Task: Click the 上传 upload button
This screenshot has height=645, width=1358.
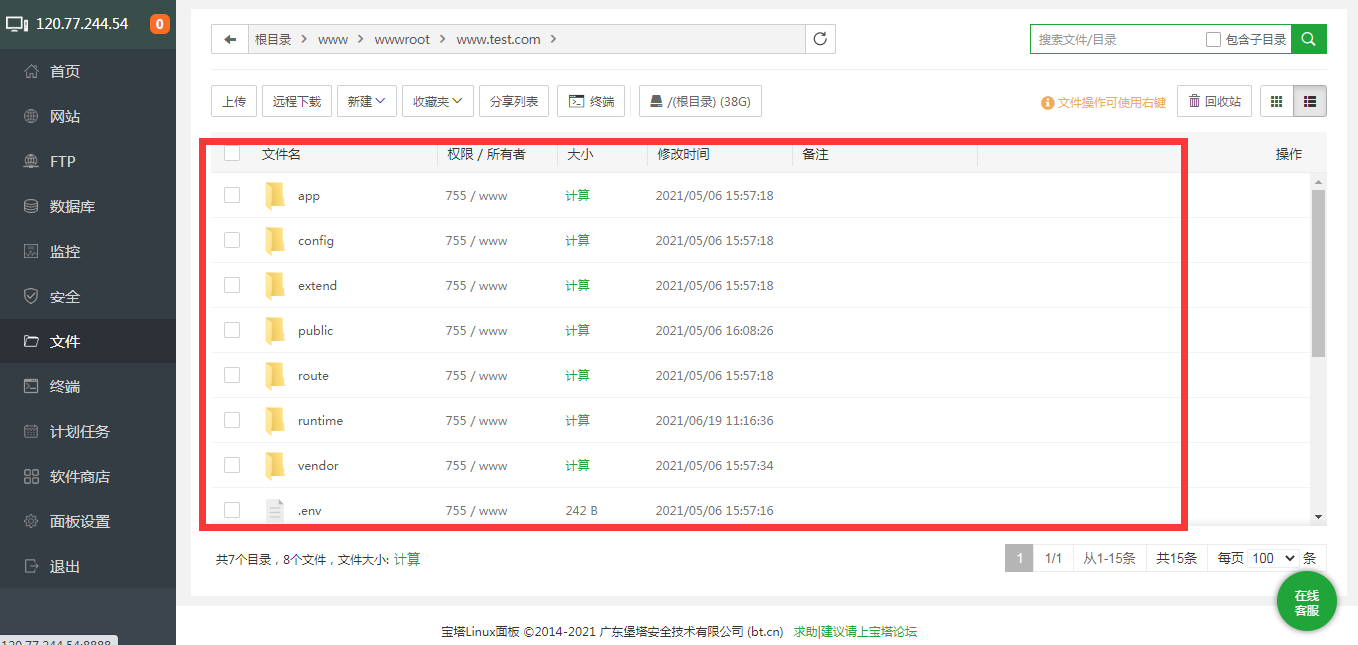Action: (234, 101)
